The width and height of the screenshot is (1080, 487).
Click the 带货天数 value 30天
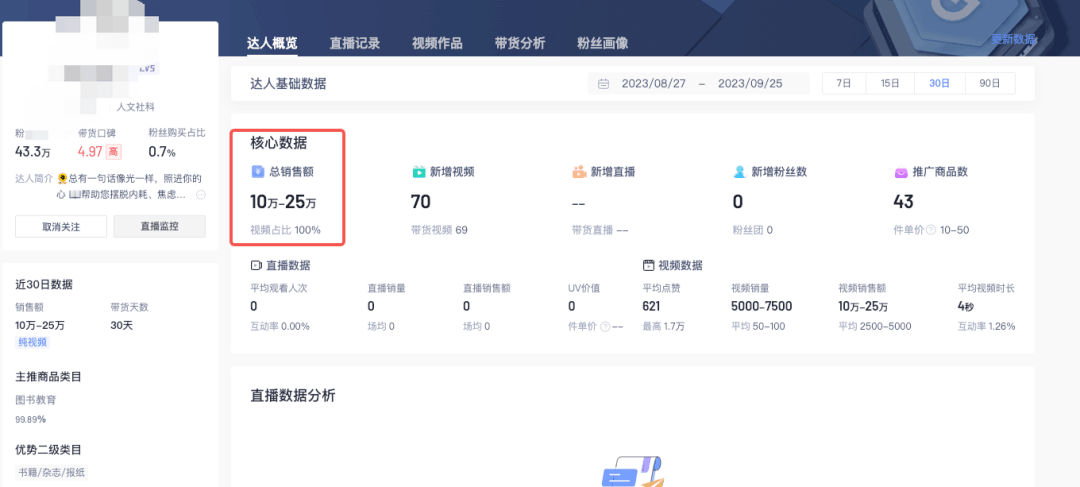tap(121, 325)
